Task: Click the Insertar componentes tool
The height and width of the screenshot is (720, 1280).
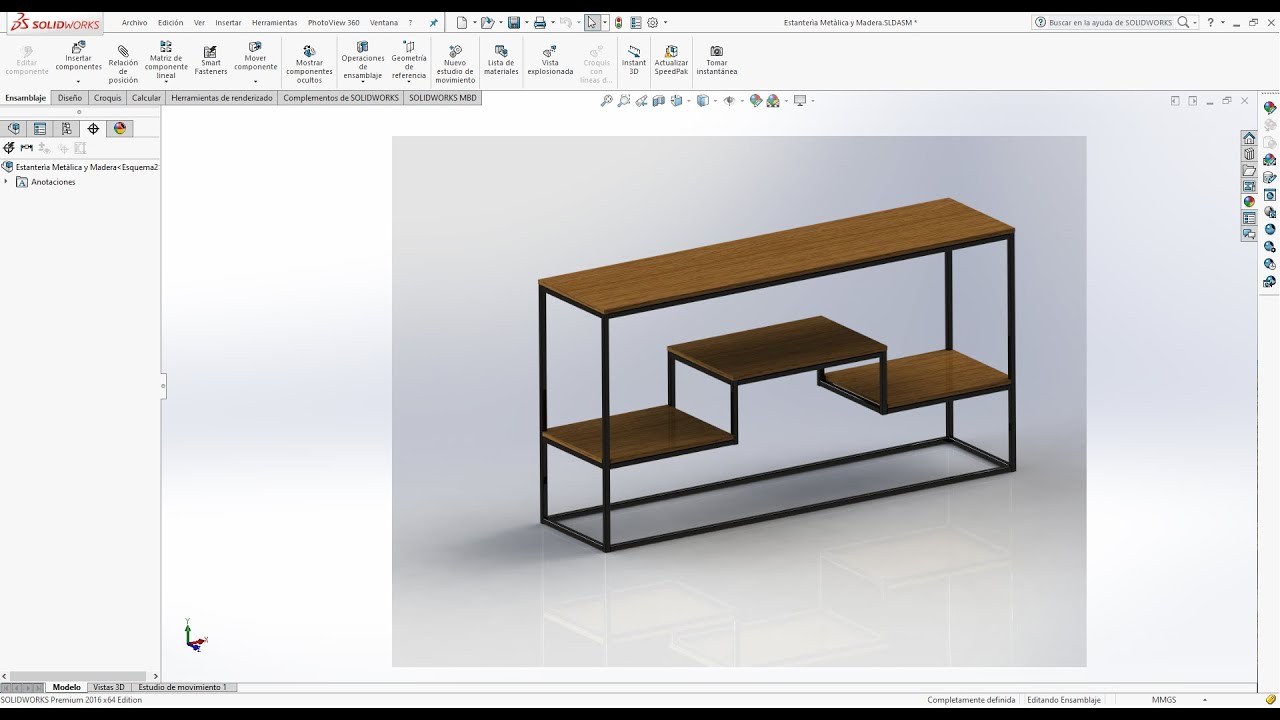Action: (78, 57)
